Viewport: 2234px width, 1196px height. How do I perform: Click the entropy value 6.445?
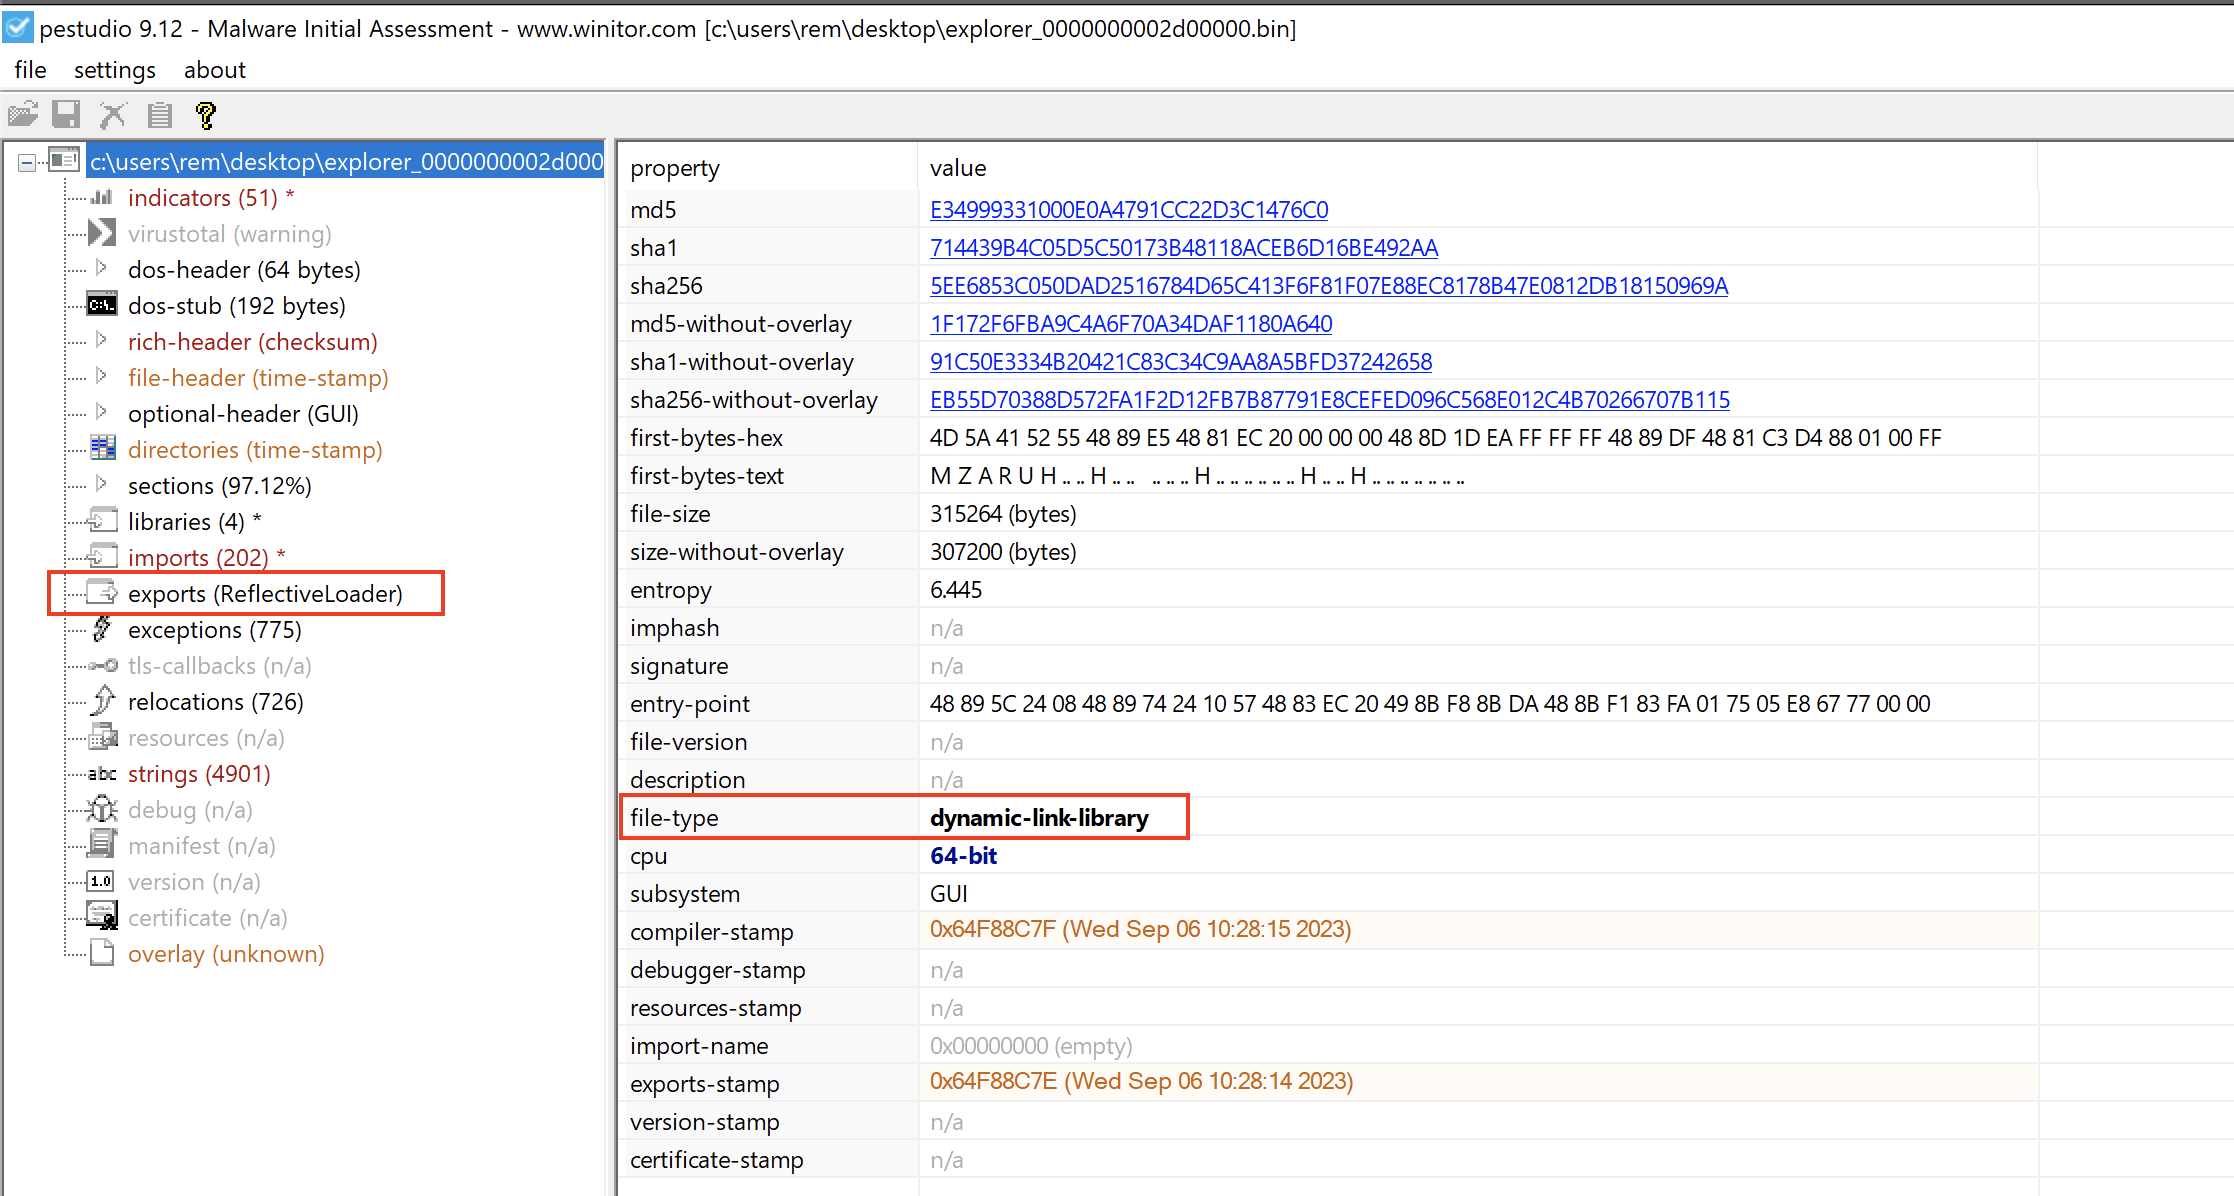956,590
